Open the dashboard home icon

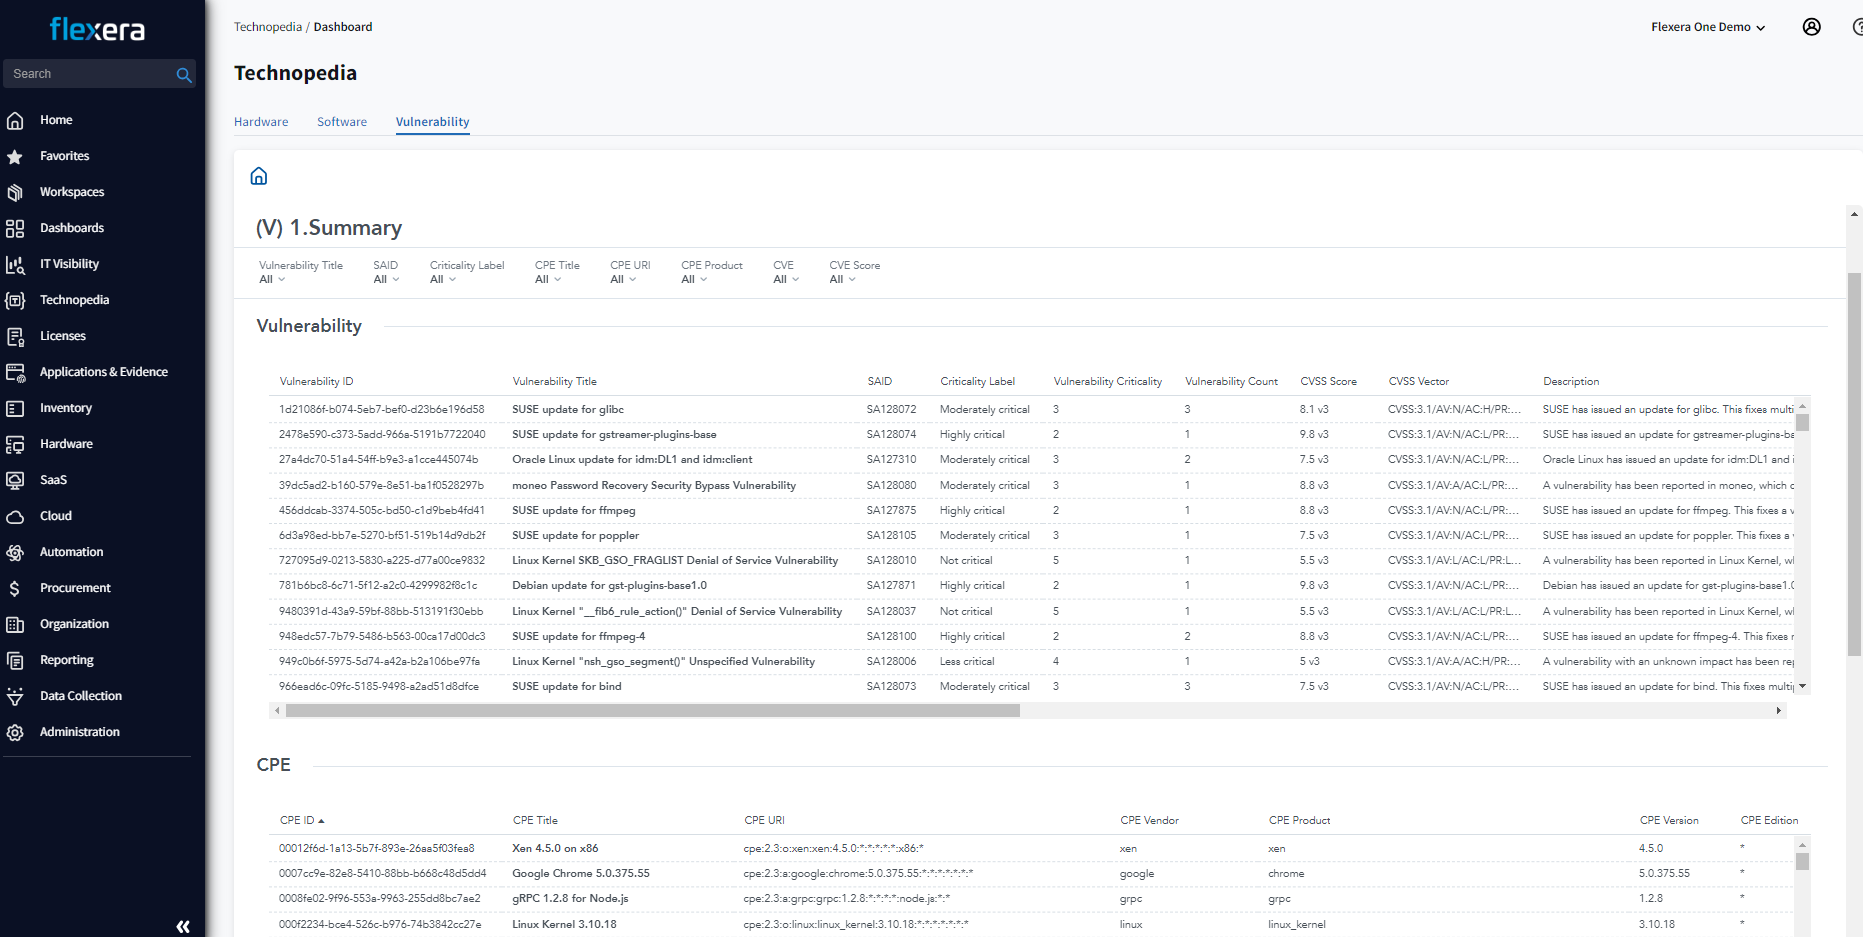pyautogui.click(x=259, y=177)
